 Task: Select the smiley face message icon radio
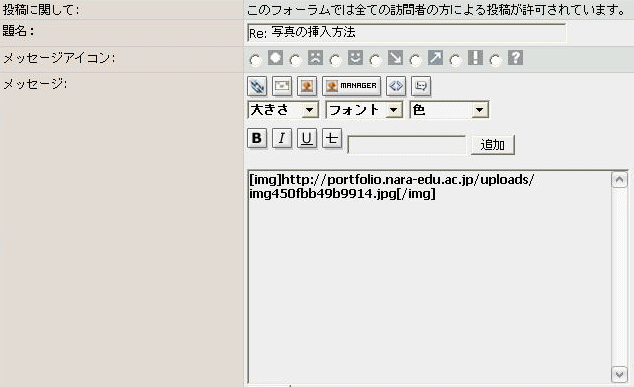(x=336, y=61)
